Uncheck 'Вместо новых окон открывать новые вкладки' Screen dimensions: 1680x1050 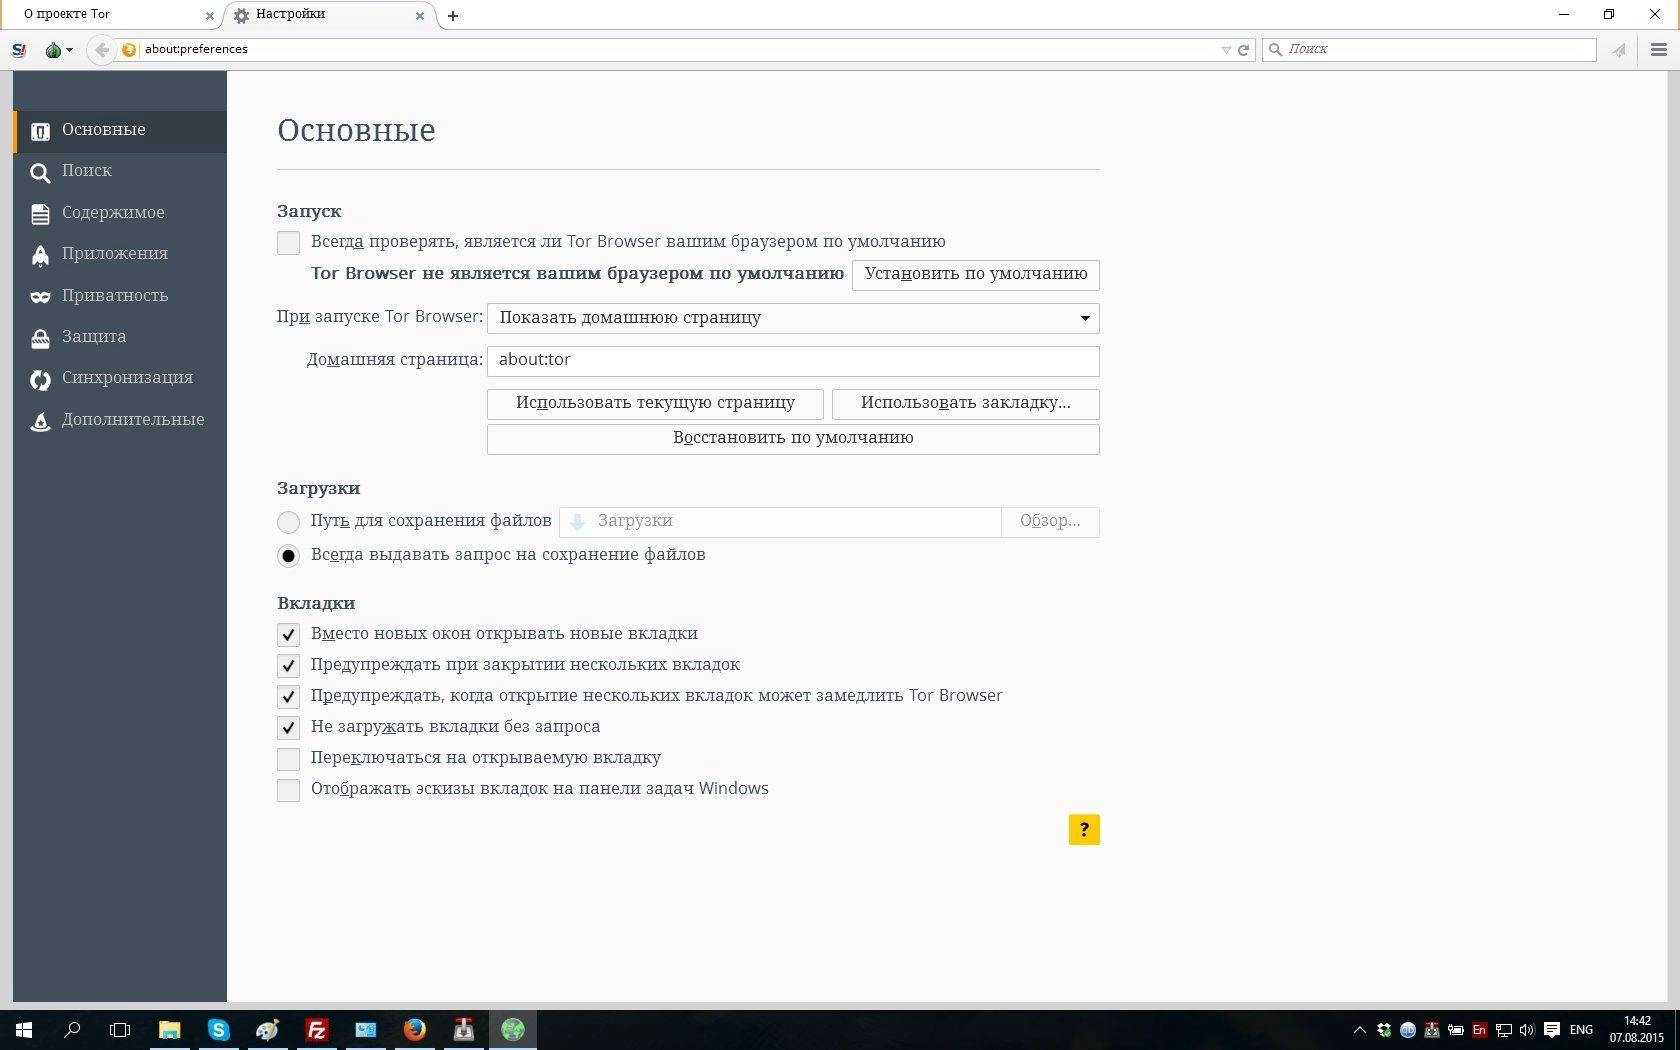tap(288, 635)
